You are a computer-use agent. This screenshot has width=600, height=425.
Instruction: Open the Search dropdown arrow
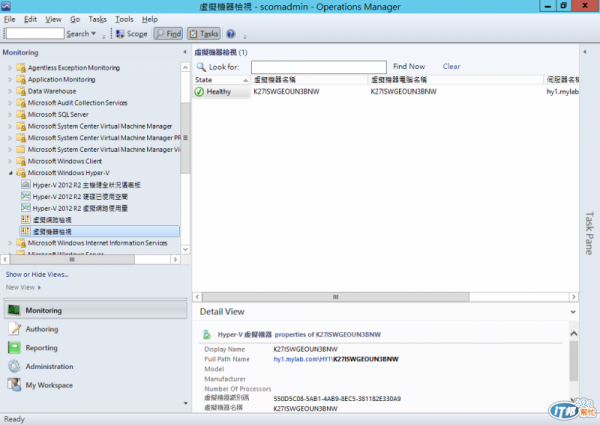[93, 34]
